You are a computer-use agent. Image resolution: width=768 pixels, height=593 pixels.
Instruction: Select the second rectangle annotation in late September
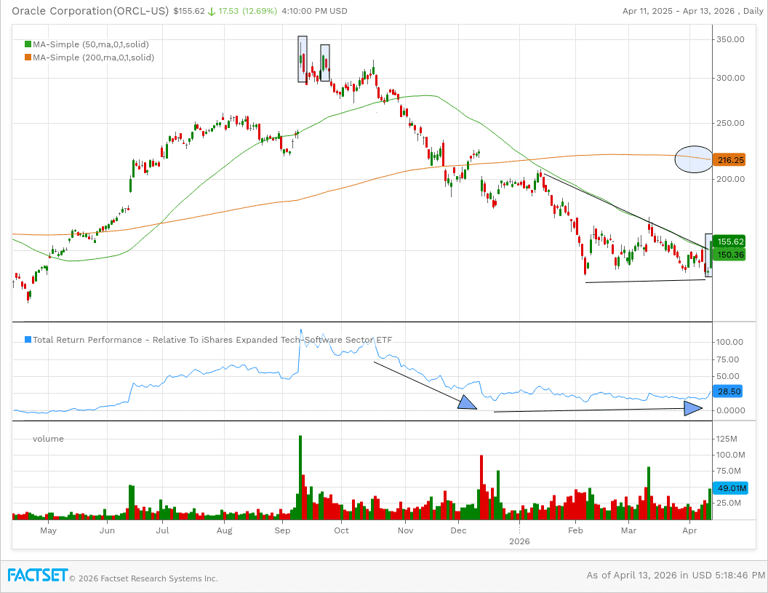(x=324, y=61)
